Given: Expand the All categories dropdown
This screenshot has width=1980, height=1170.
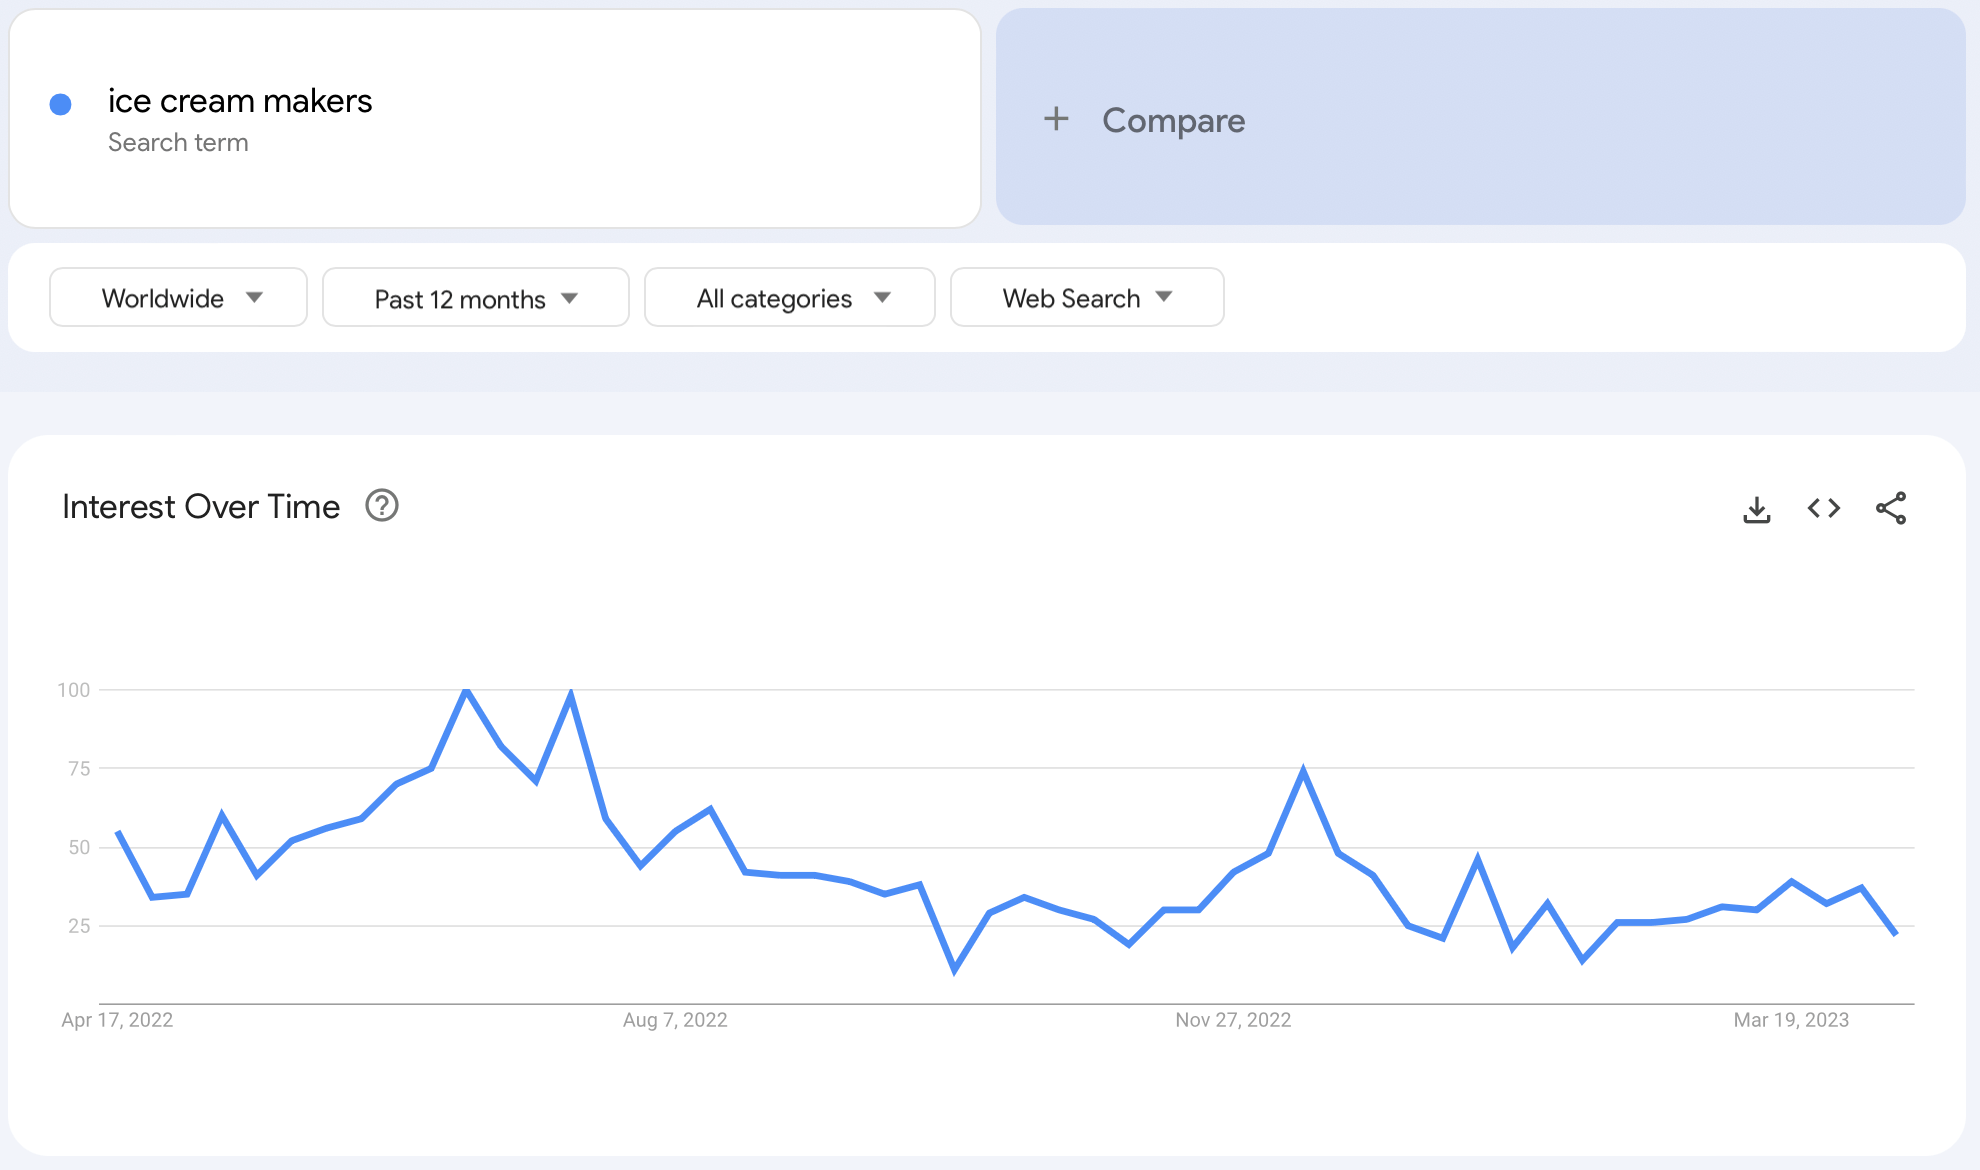Looking at the screenshot, I should click(789, 298).
